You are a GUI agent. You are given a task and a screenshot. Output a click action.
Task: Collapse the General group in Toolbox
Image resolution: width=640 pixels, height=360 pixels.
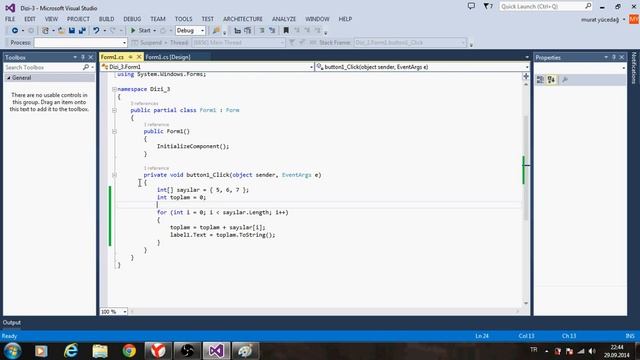pos(9,78)
